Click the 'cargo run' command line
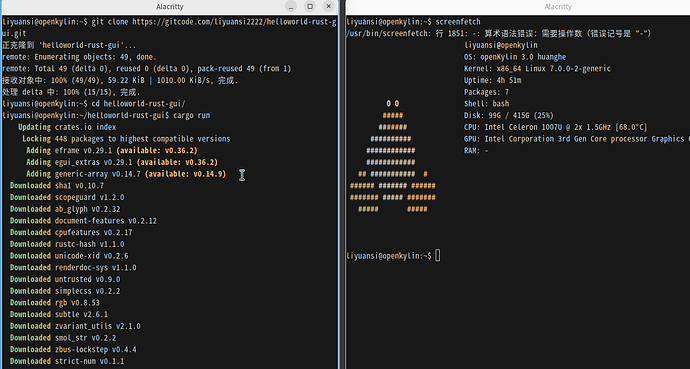 tap(106, 115)
